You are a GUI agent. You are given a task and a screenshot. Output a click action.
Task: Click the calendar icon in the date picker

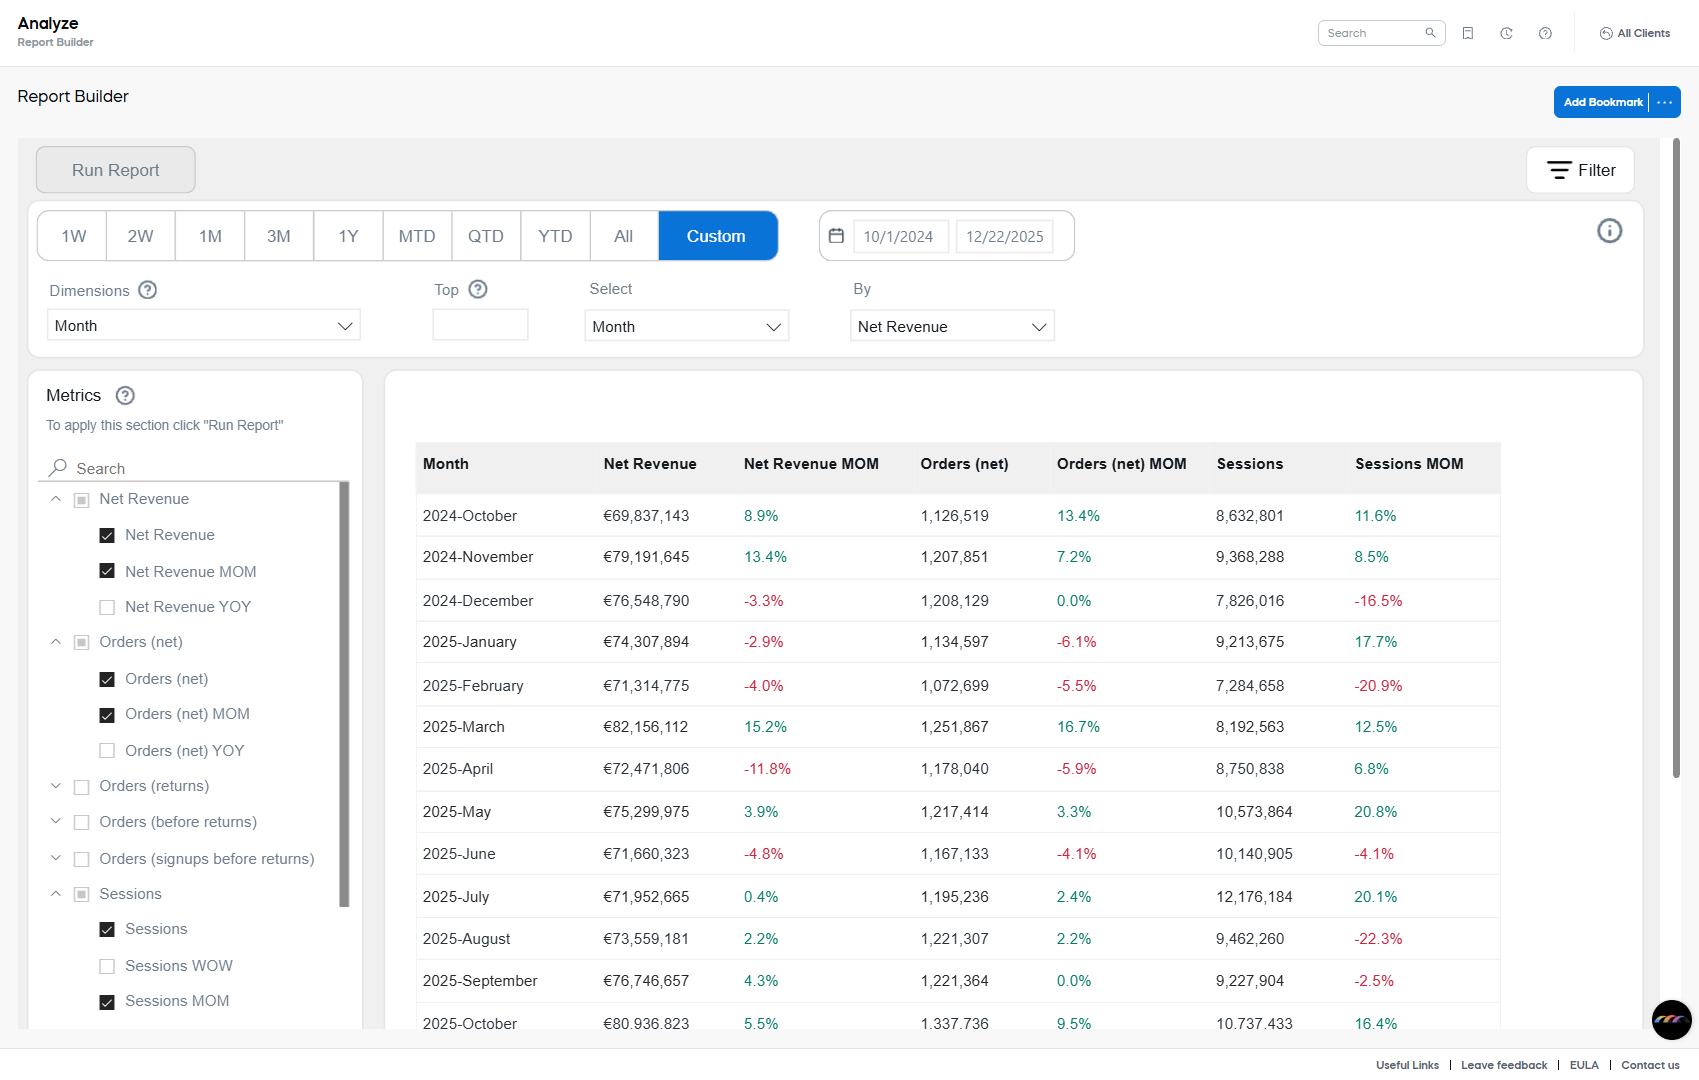click(x=837, y=235)
